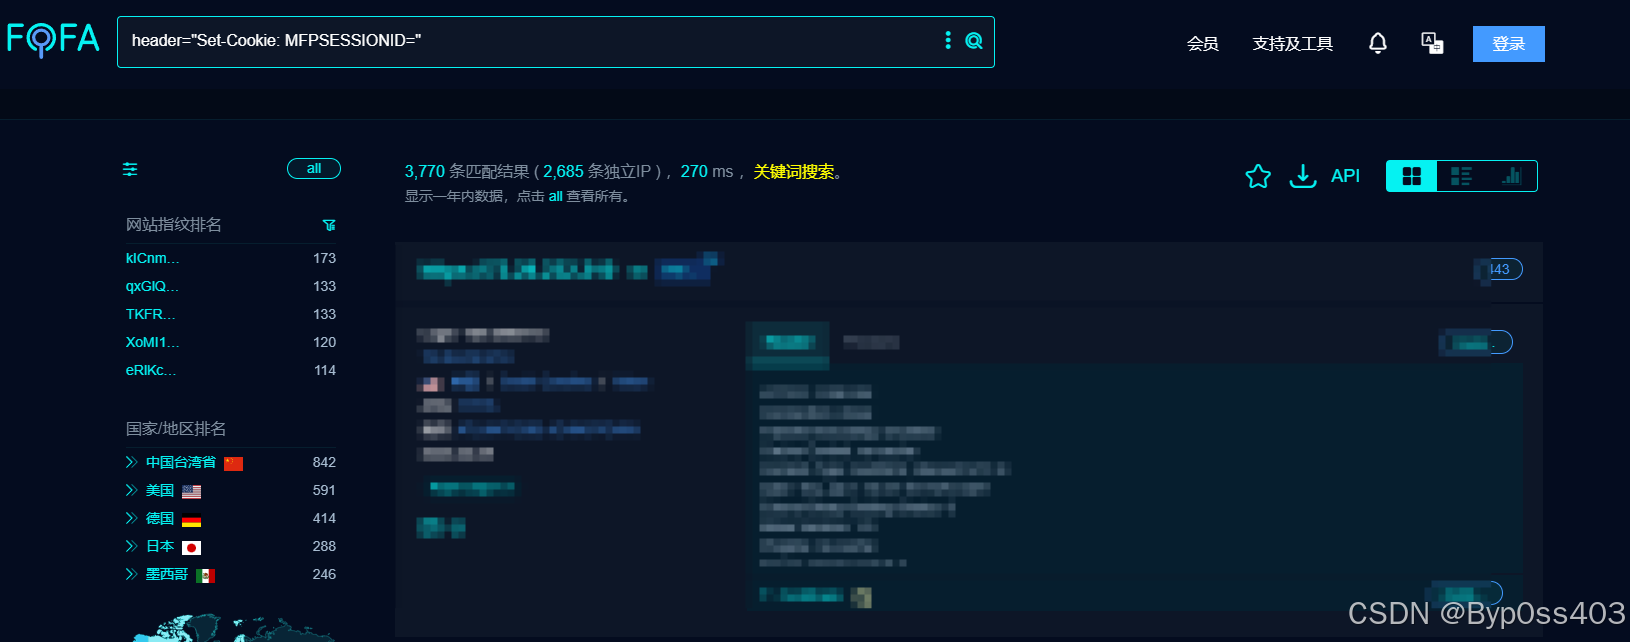
Task: Expand the 德国 country row
Action: pos(131,518)
